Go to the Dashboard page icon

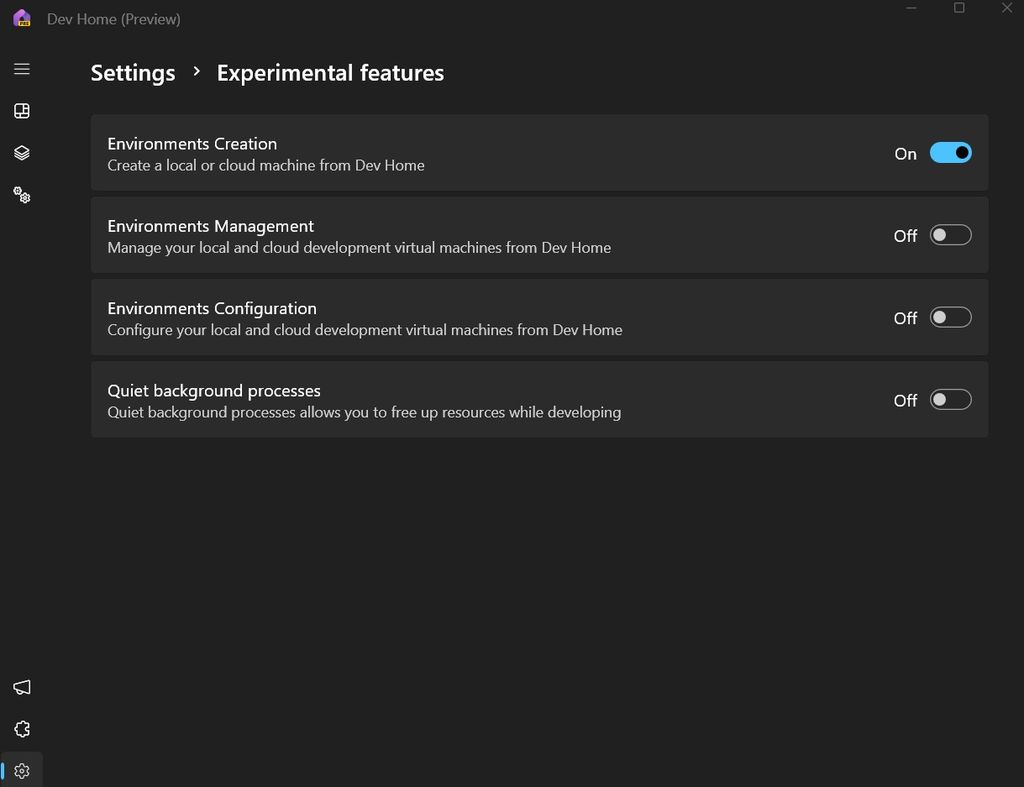tap(22, 111)
